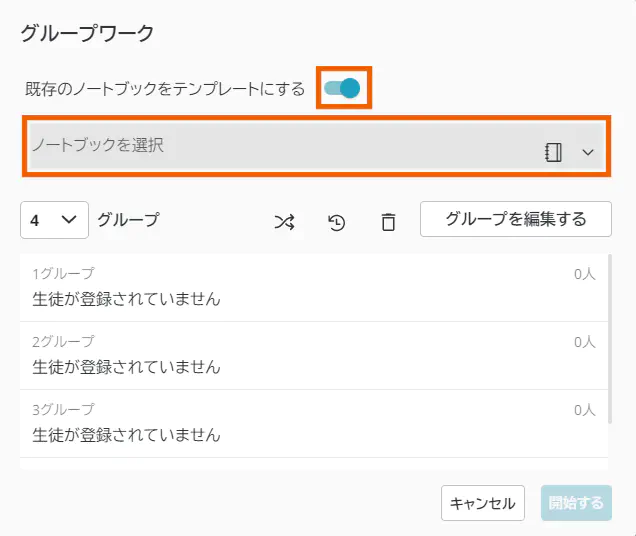Click the 0人 count for 2グループ
The height and width of the screenshot is (536, 636).
tap(584, 342)
